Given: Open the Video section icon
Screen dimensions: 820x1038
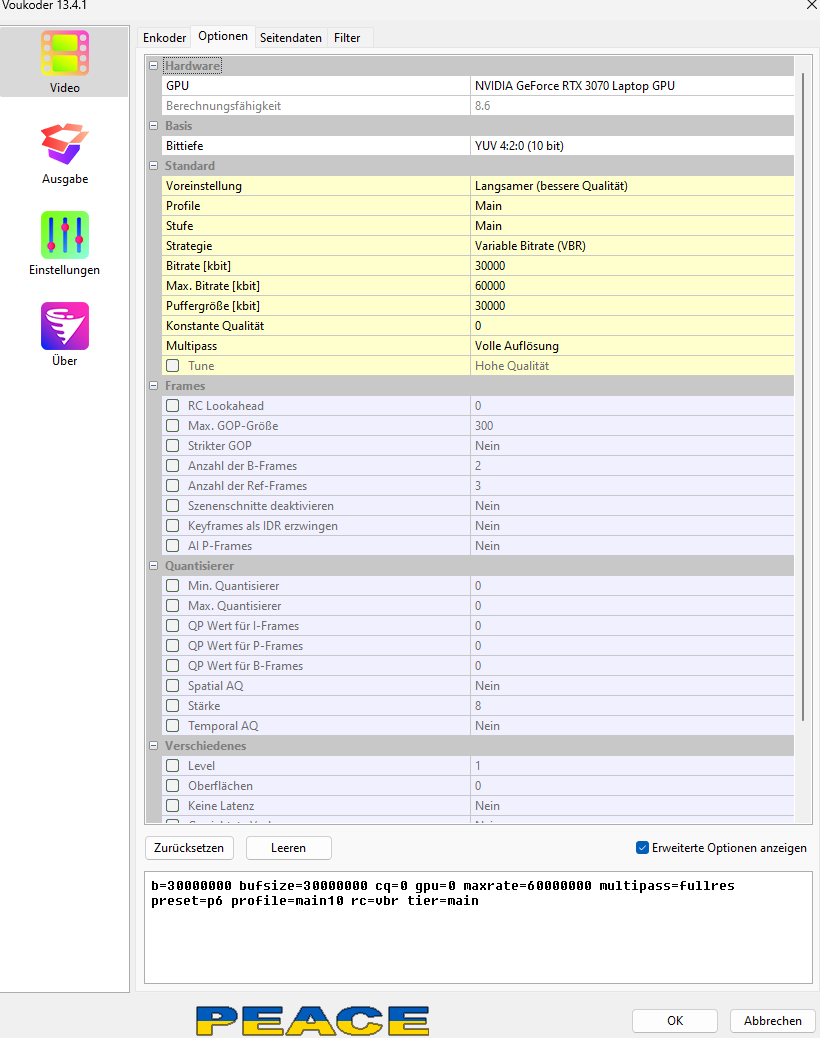Looking at the screenshot, I should (65, 54).
